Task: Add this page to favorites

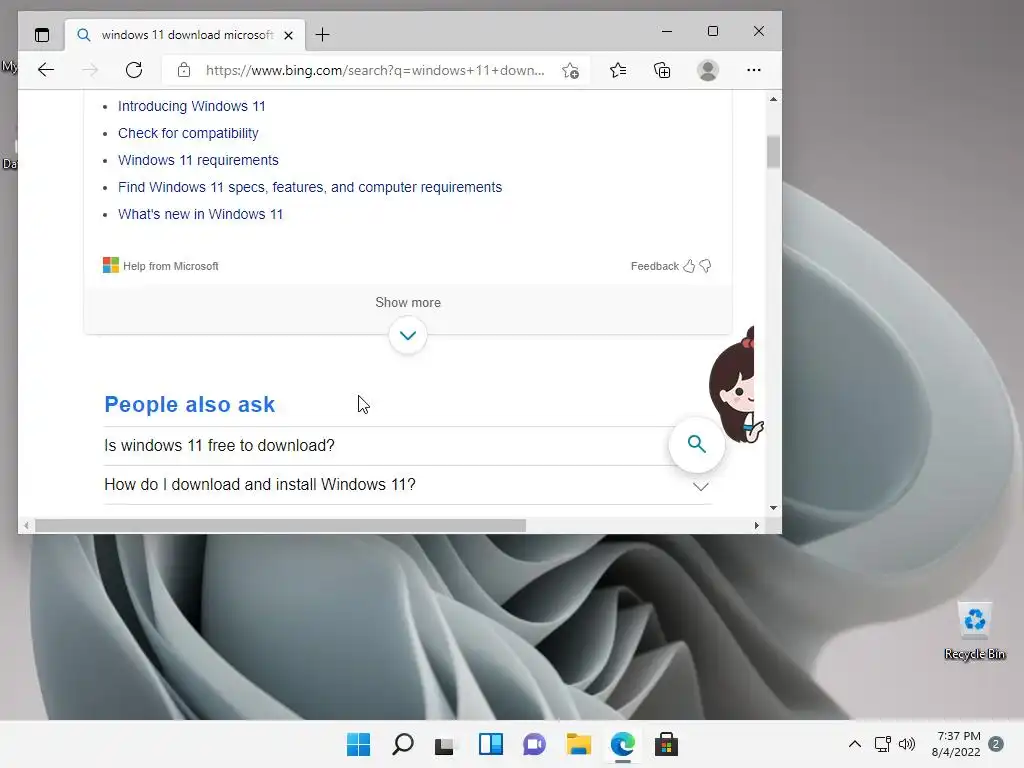Action: 570,71
